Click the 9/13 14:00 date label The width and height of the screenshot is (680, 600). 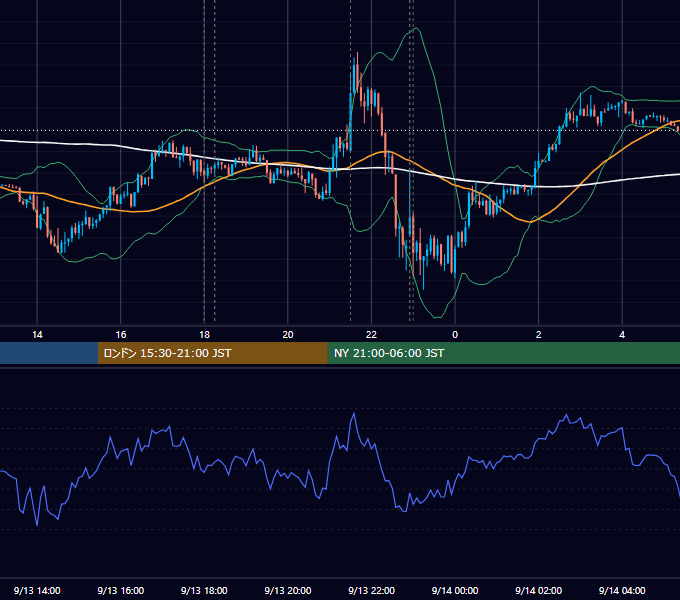pos(37,590)
